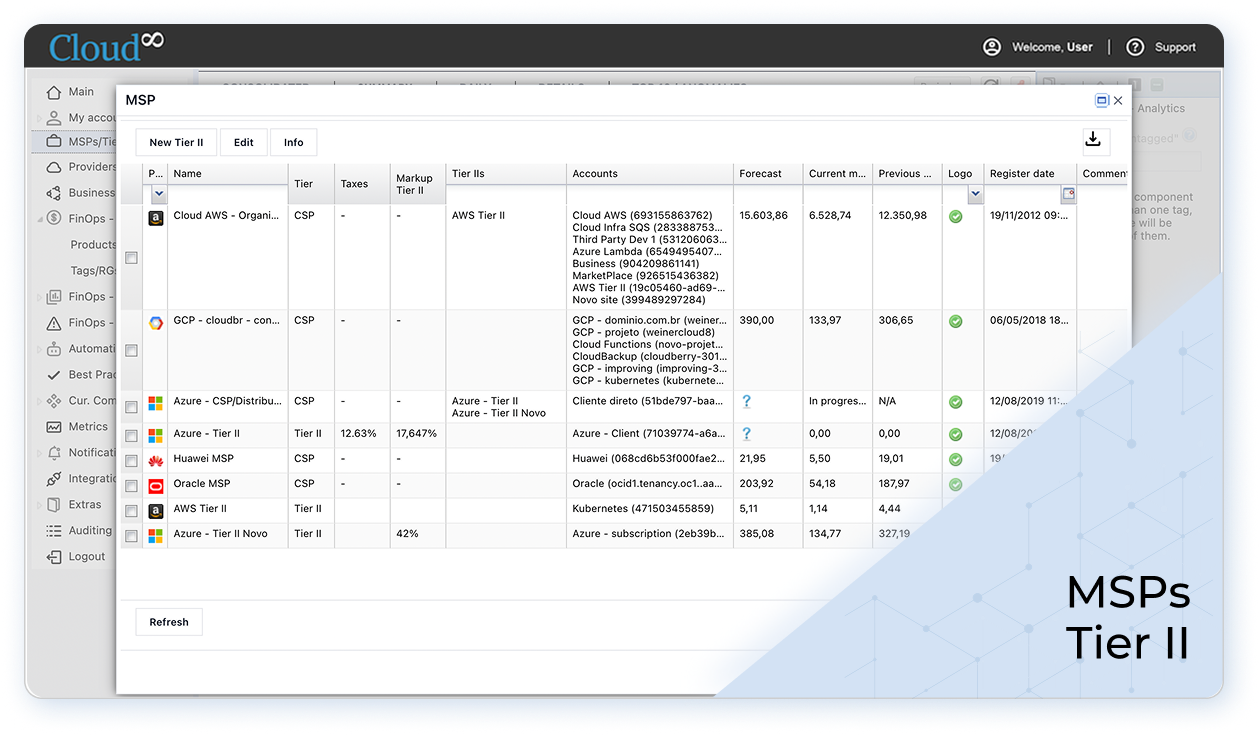This screenshot has height=735, width=1260.
Task: Click the Refresh button
Action: [x=169, y=622]
